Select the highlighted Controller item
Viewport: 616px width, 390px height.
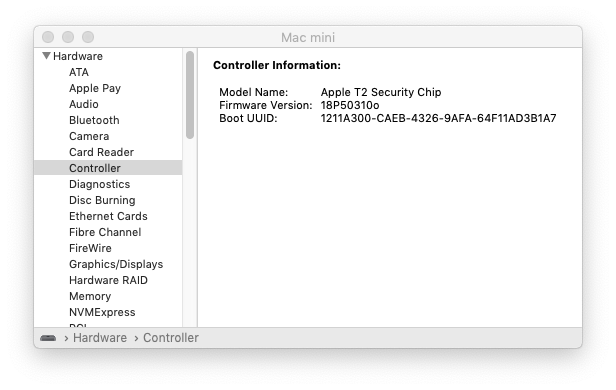108,168
